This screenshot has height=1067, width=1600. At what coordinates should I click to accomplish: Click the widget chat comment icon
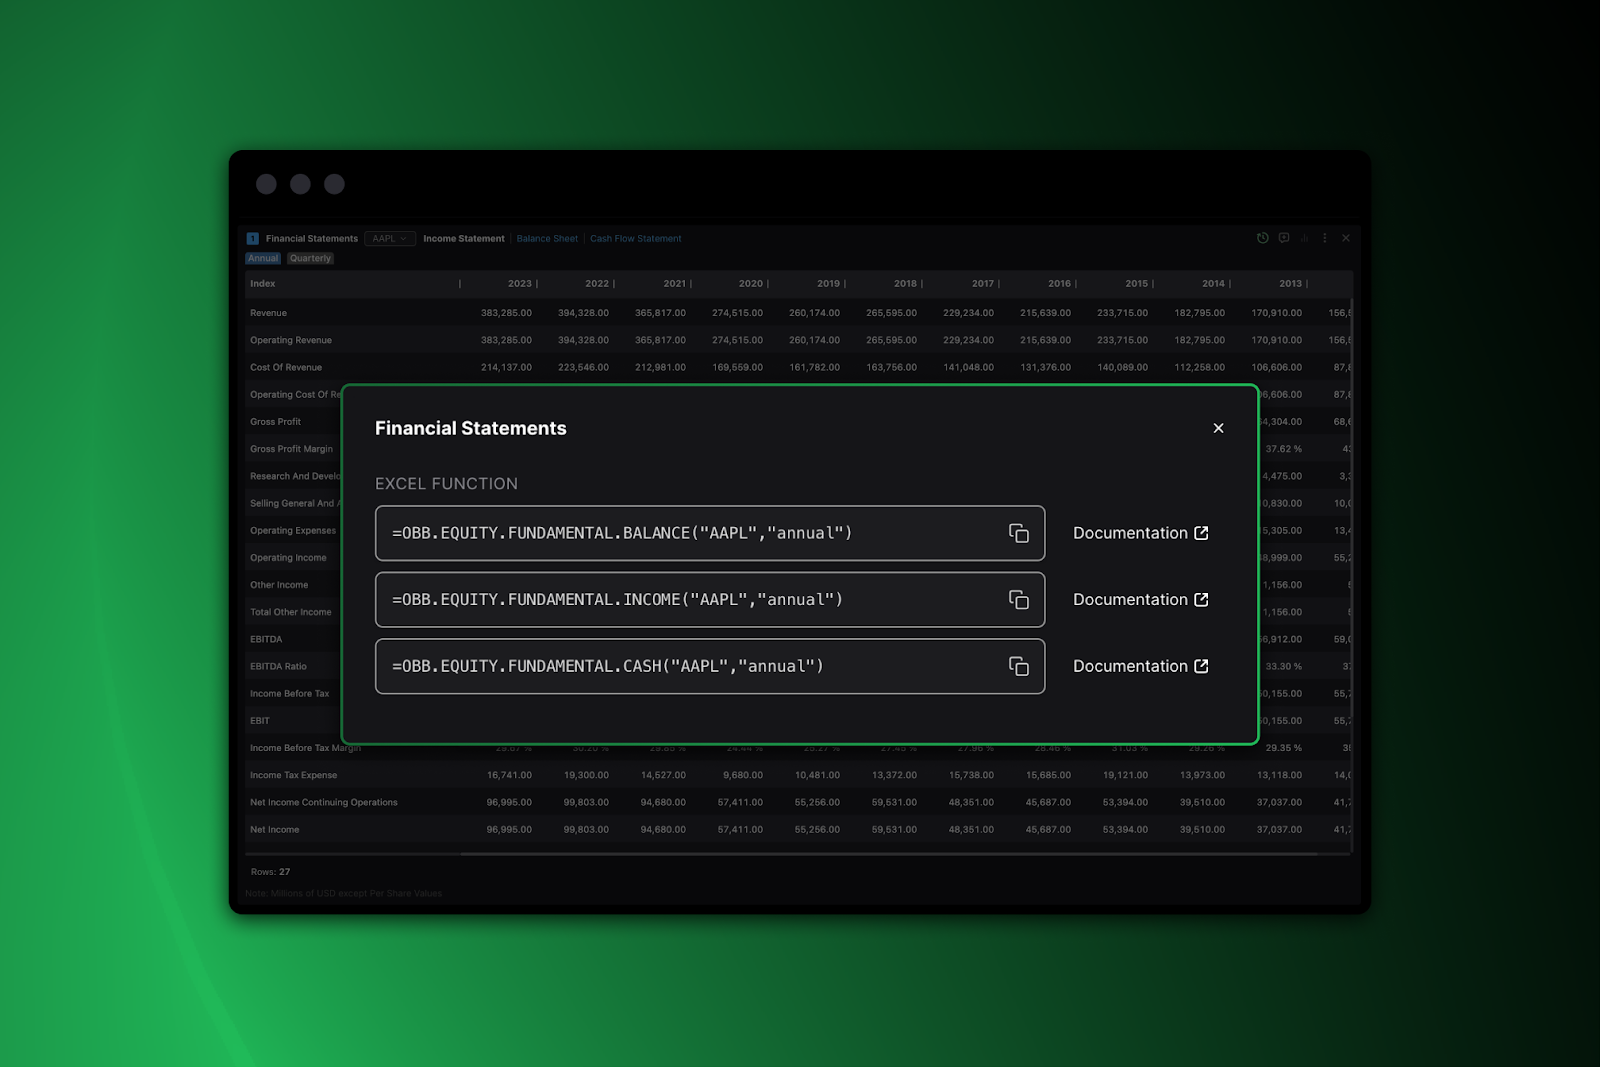click(x=1284, y=238)
